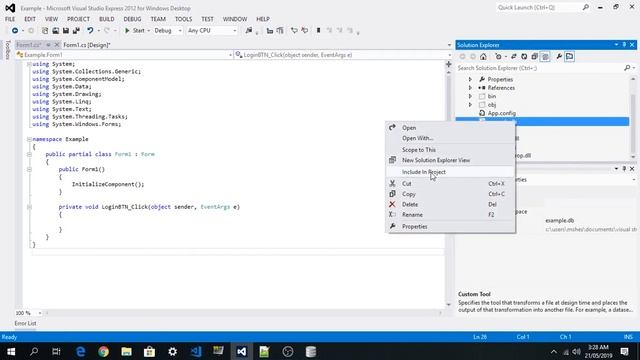Open the BUILD menu
This screenshot has height=360, width=640.
tap(107, 19)
